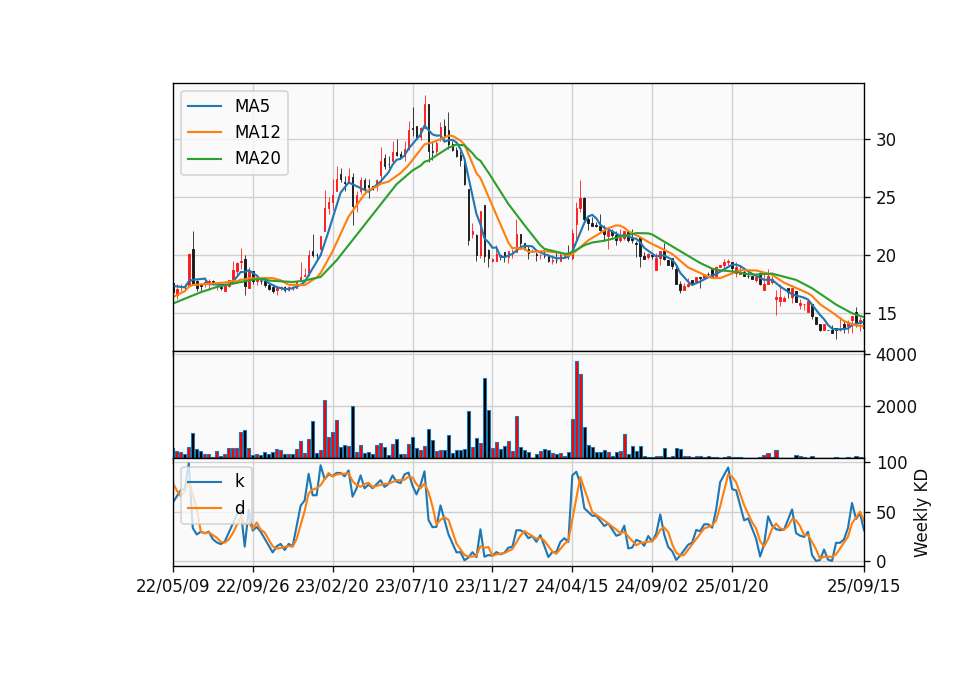Image resolution: width=960 pixels, height=690 pixels.
Task: Click the price axis value 20
Action: [885, 256]
